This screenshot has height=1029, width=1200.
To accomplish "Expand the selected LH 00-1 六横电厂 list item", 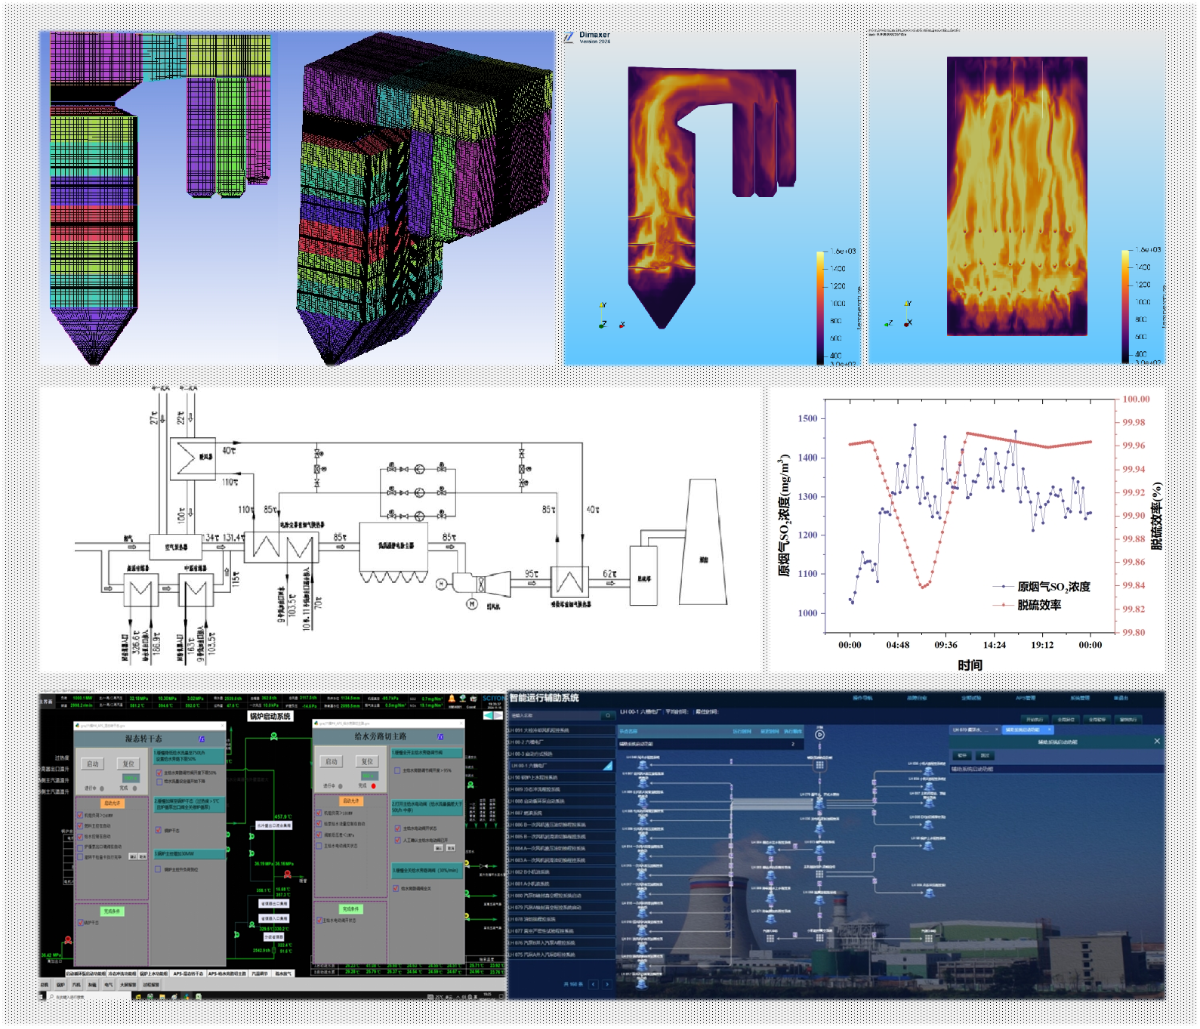I will 606,766.
